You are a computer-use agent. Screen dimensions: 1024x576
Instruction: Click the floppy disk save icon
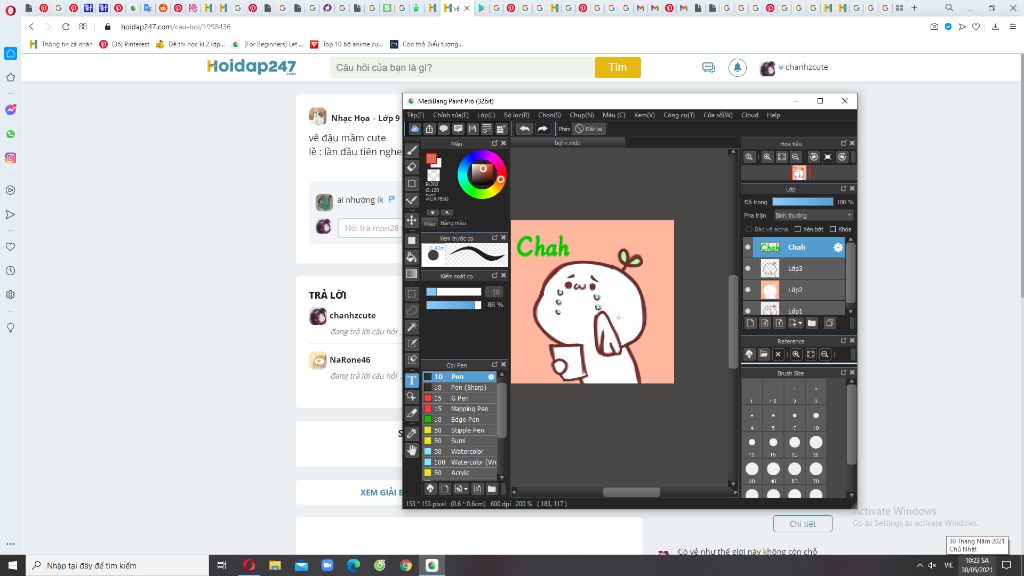[472, 129]
